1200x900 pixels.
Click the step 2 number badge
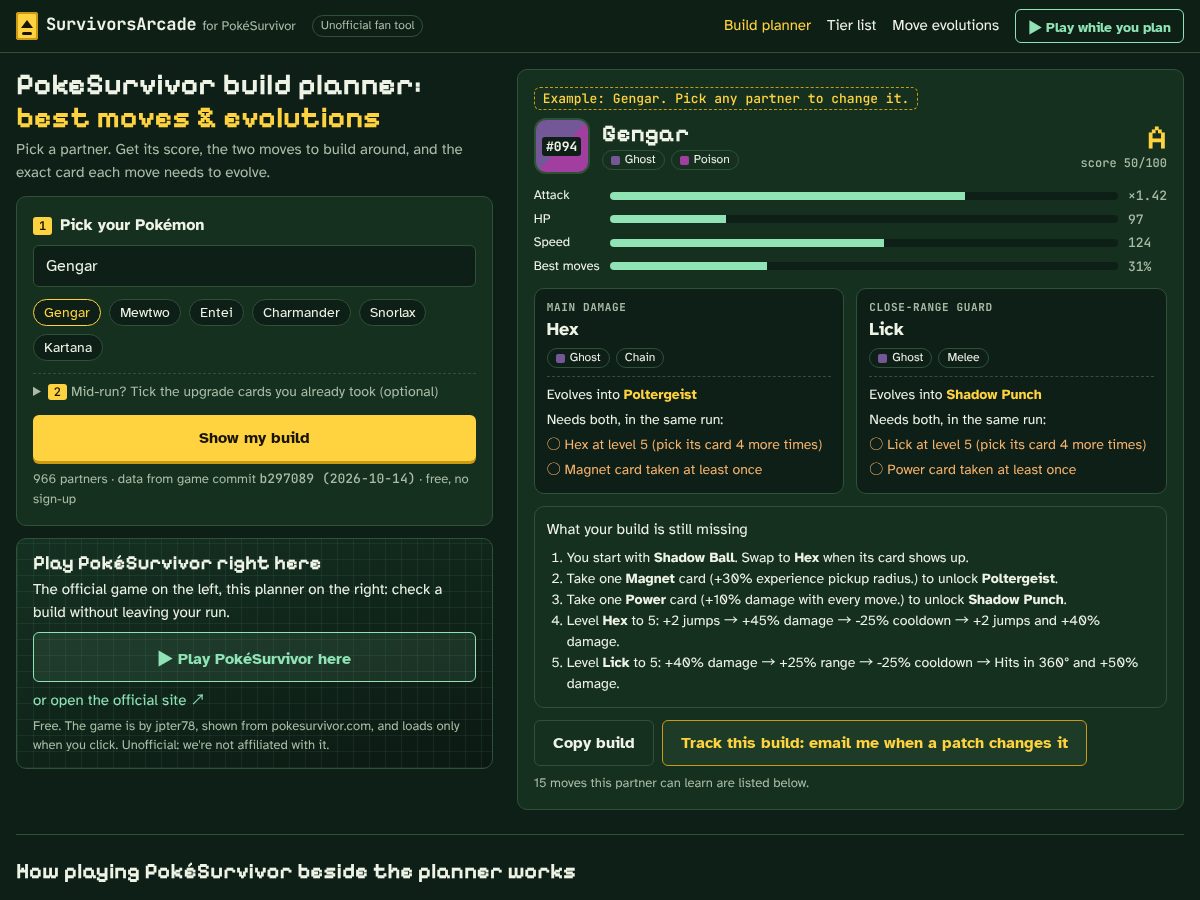pyautogui.click(x=57, y=392)
